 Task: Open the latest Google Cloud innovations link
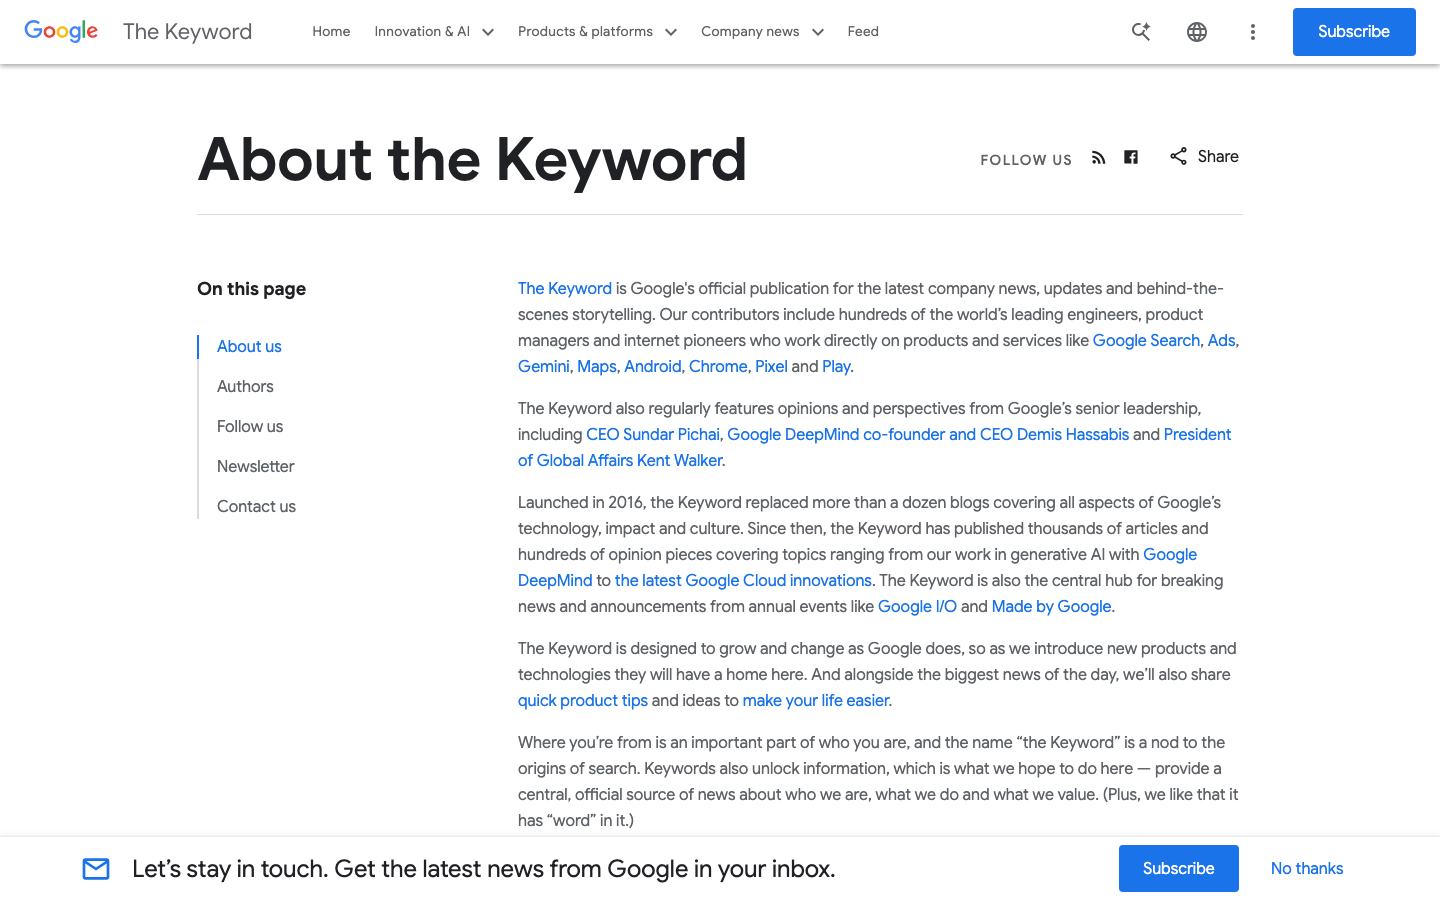click(743, 580)
